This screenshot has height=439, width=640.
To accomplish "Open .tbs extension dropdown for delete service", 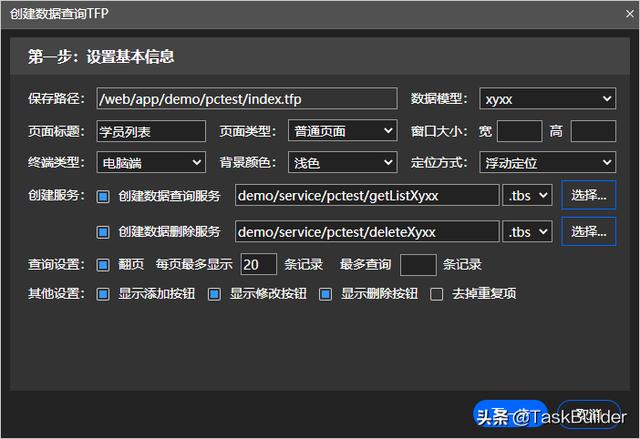I will pyautogui.click(x=527, y=232).
